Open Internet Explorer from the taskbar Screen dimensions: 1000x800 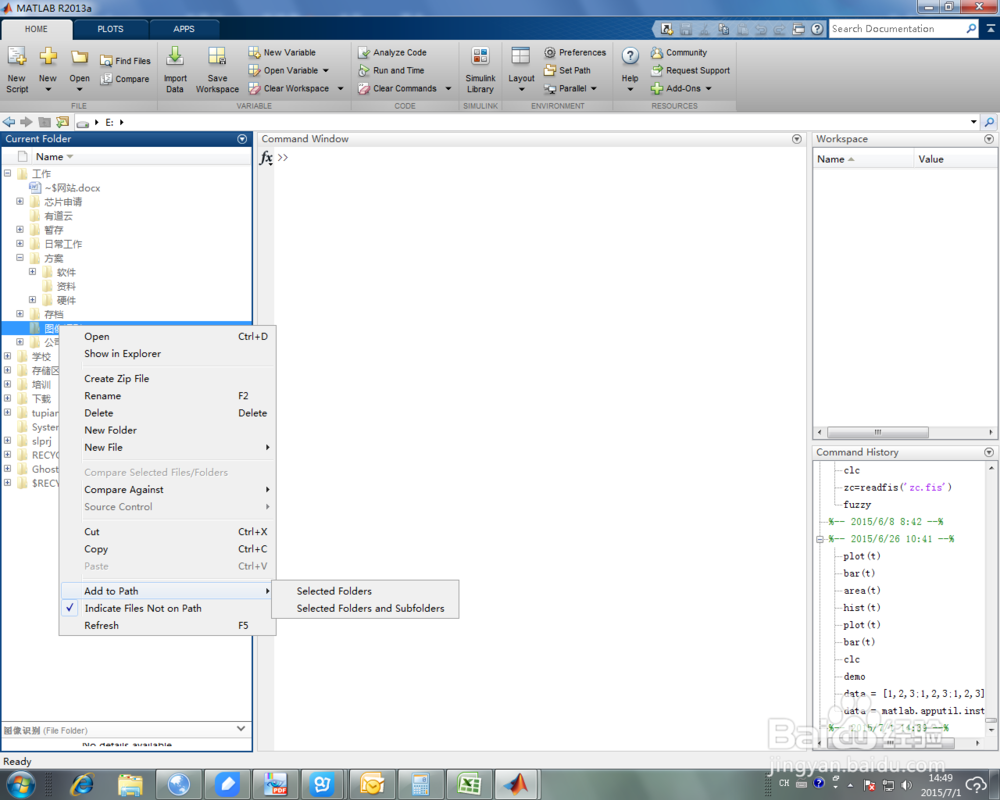(82, 785)
